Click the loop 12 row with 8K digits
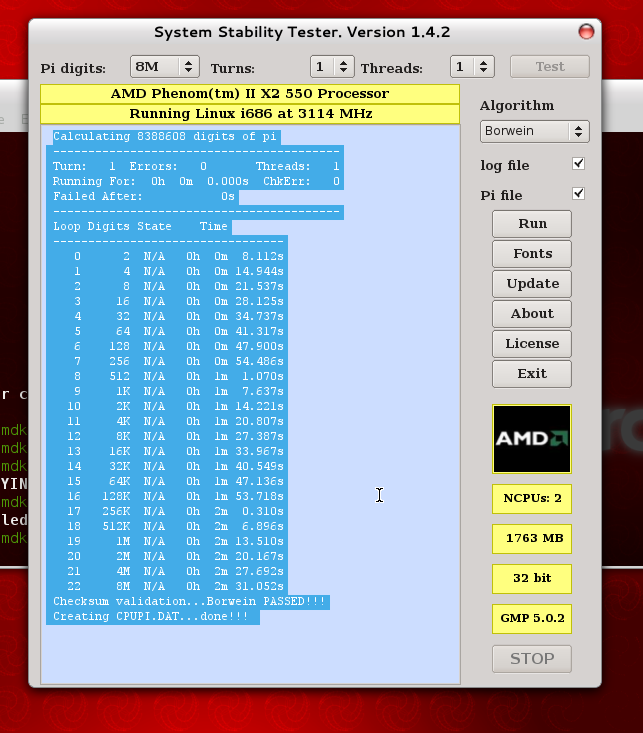The image size is (643, 733). (x=167, y=436)
